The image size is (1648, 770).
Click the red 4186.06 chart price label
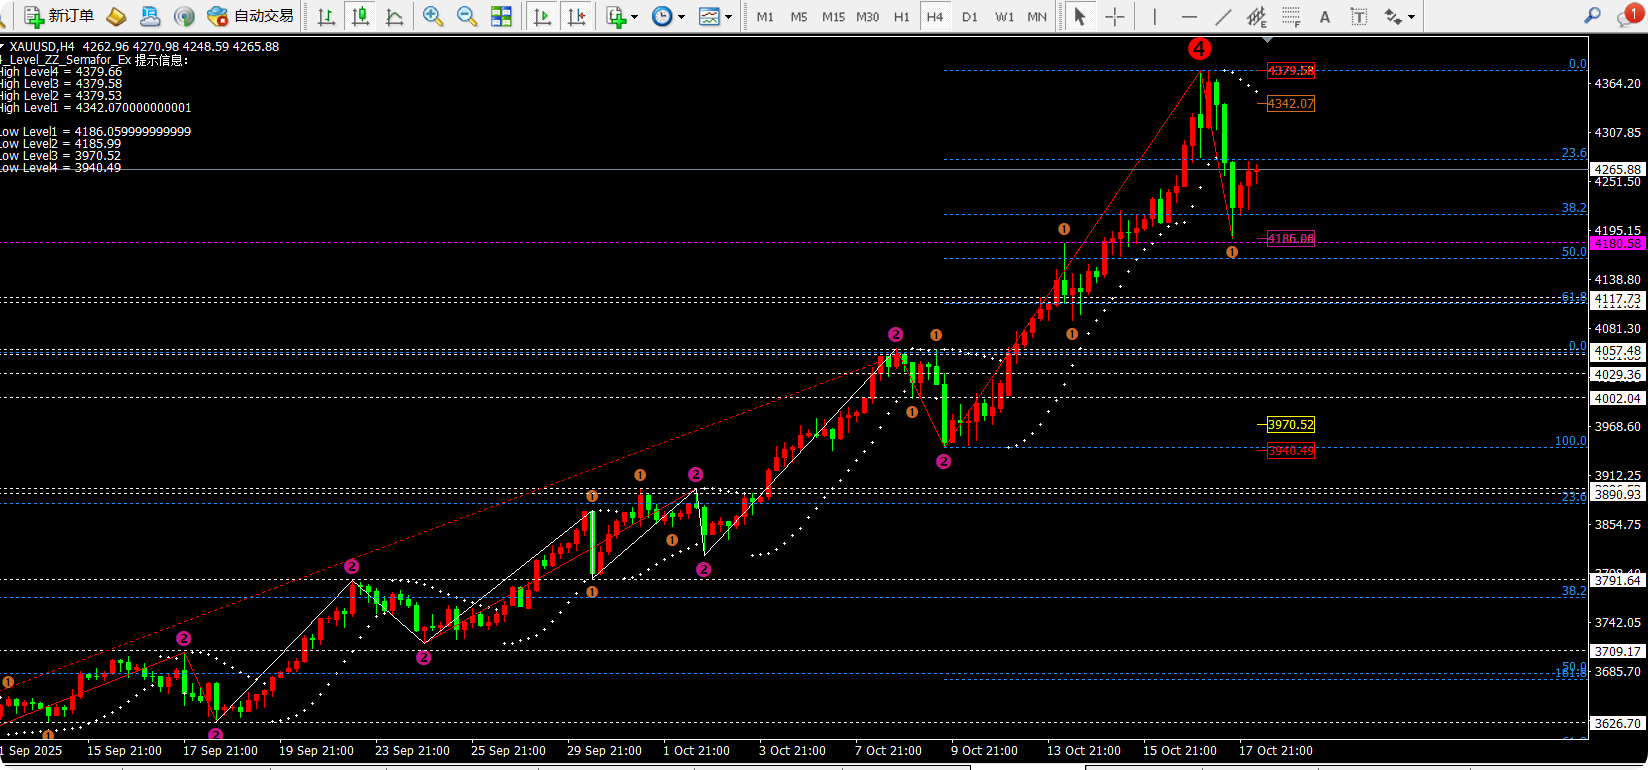tap(1291, 239)
